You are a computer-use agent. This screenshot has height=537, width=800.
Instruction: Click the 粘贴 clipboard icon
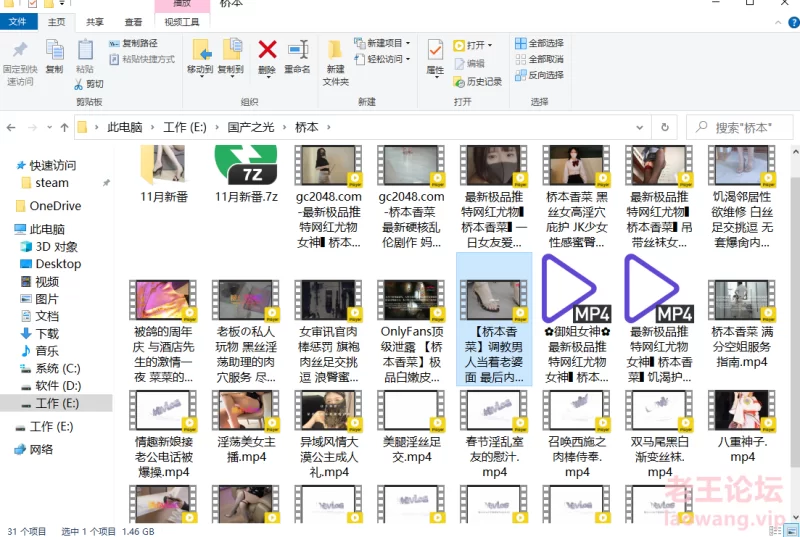[85, 50]
